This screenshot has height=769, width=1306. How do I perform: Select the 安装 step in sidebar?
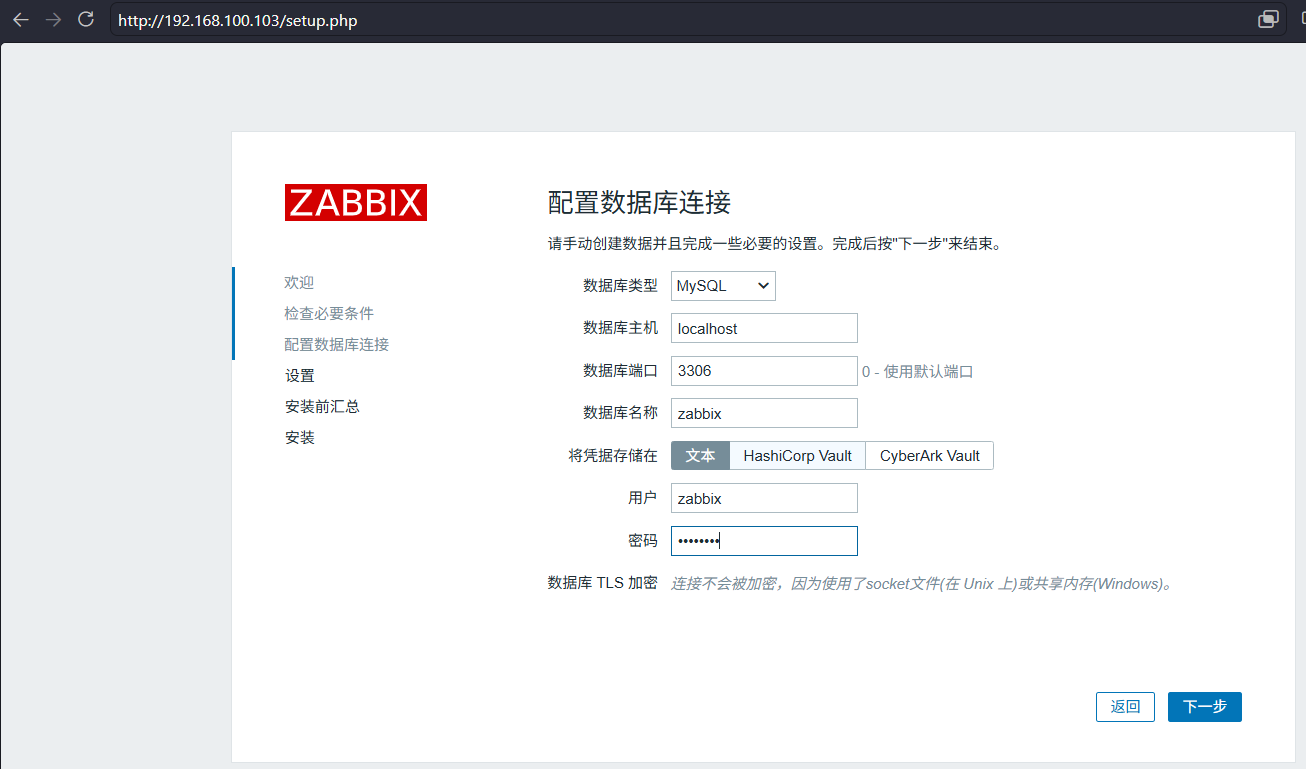[299, 438]
